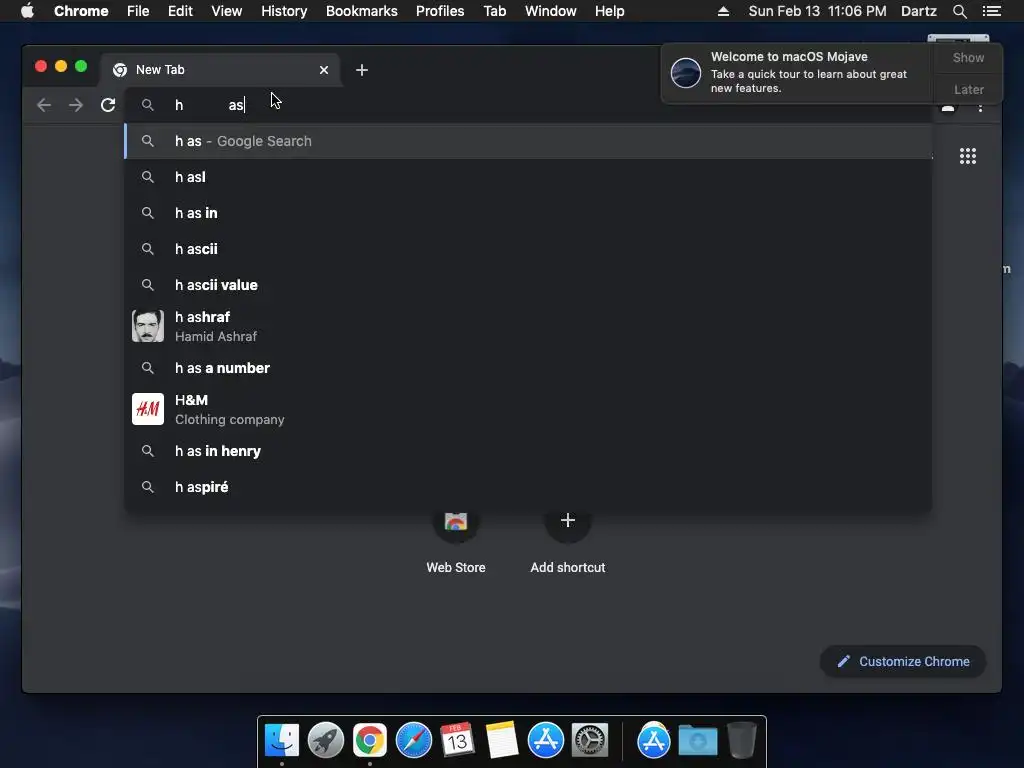Open Spotlight search in menu bar
The width and height of the screenshot is (1024, 768).
pyautogui.click(x=959, y=11)
